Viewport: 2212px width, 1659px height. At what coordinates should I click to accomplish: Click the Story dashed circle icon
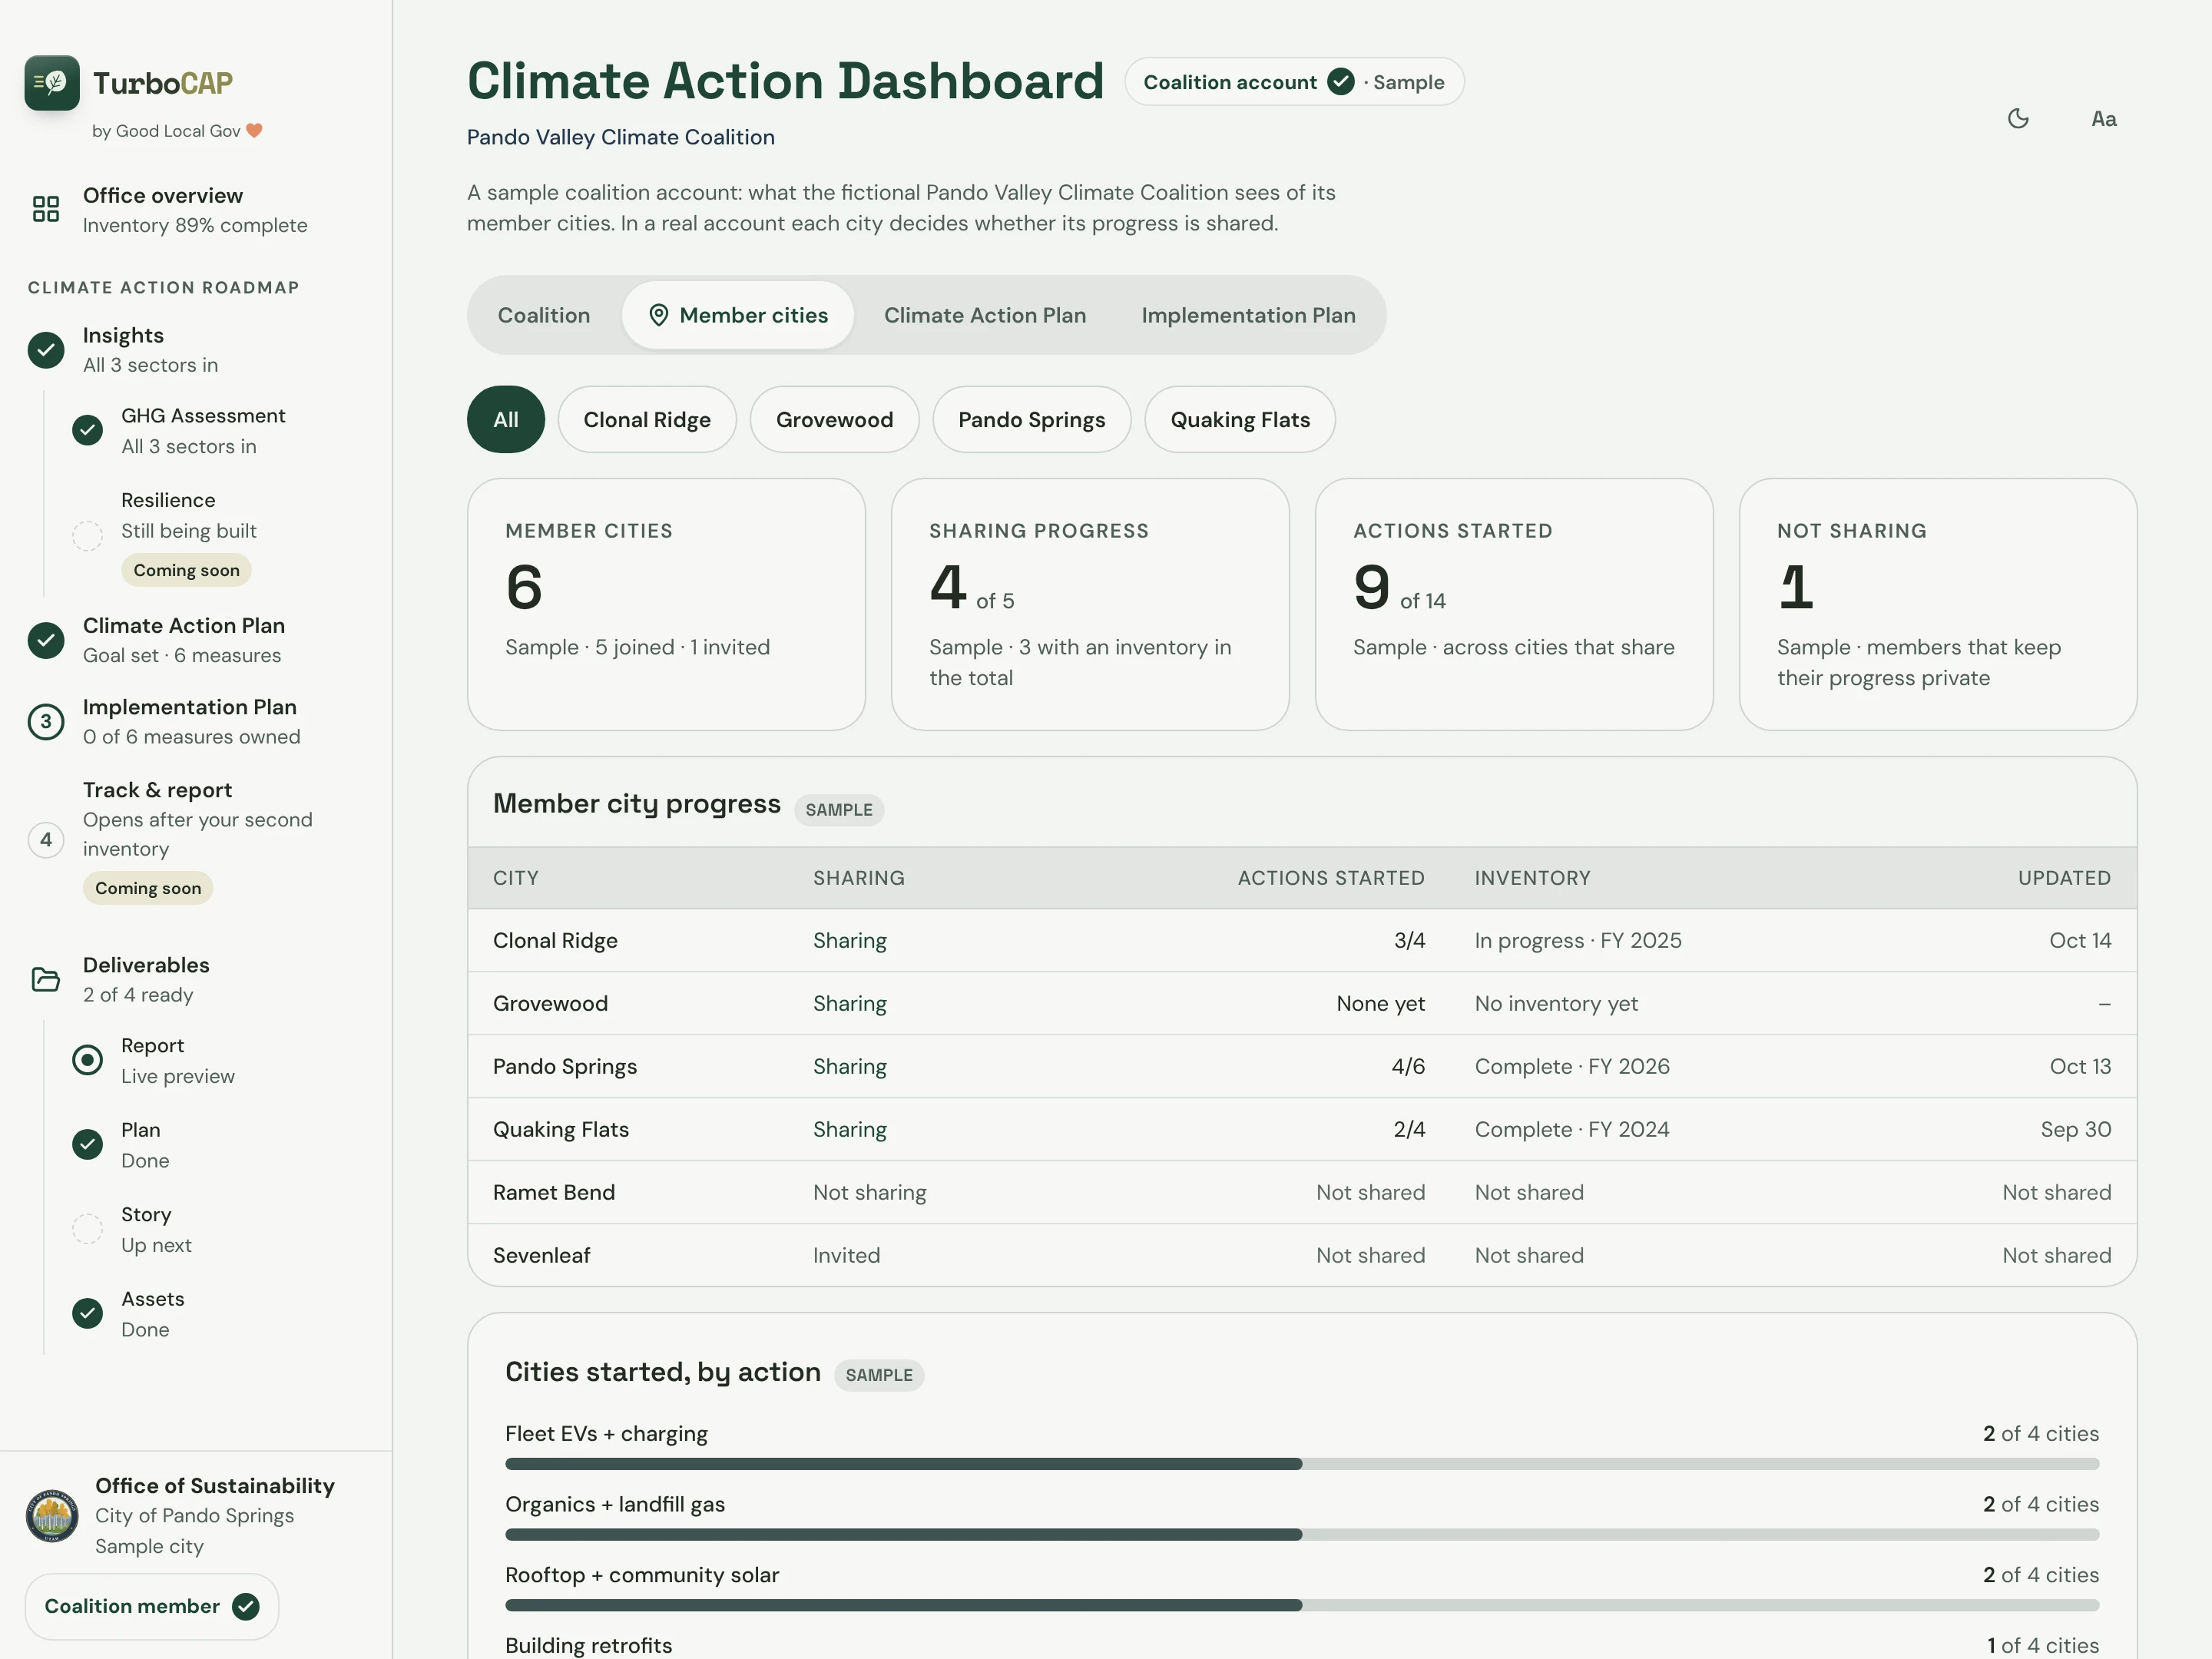click(88, 1229)
